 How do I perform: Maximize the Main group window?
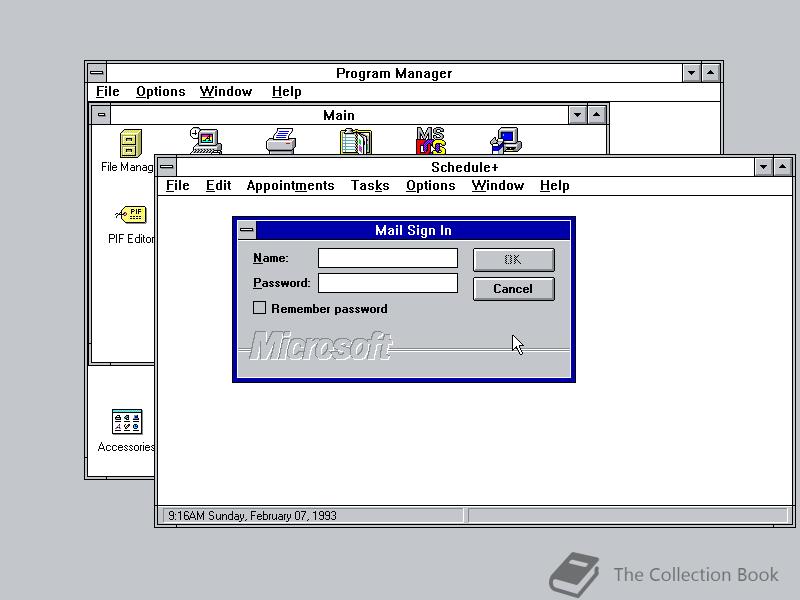[x=596, y=115]
